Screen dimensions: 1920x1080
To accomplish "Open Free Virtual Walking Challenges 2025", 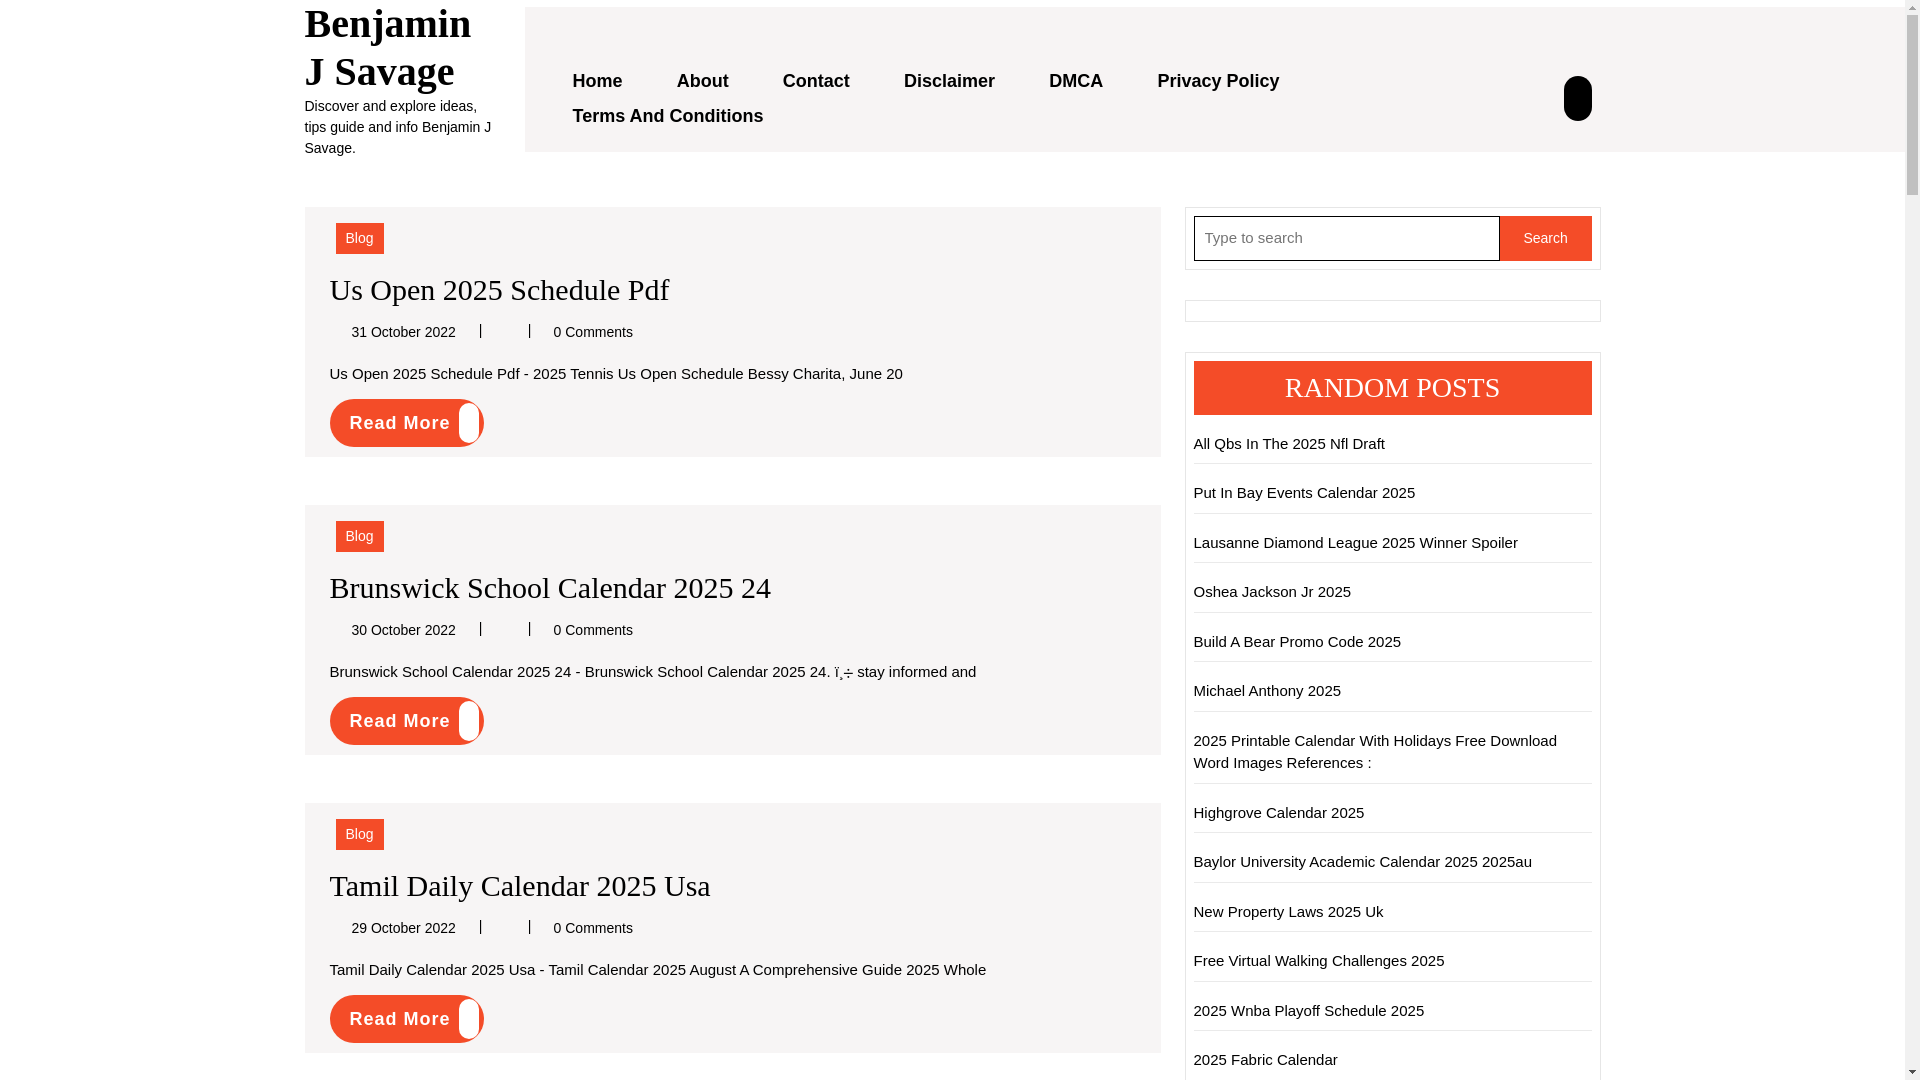I will pos(1318,961).
